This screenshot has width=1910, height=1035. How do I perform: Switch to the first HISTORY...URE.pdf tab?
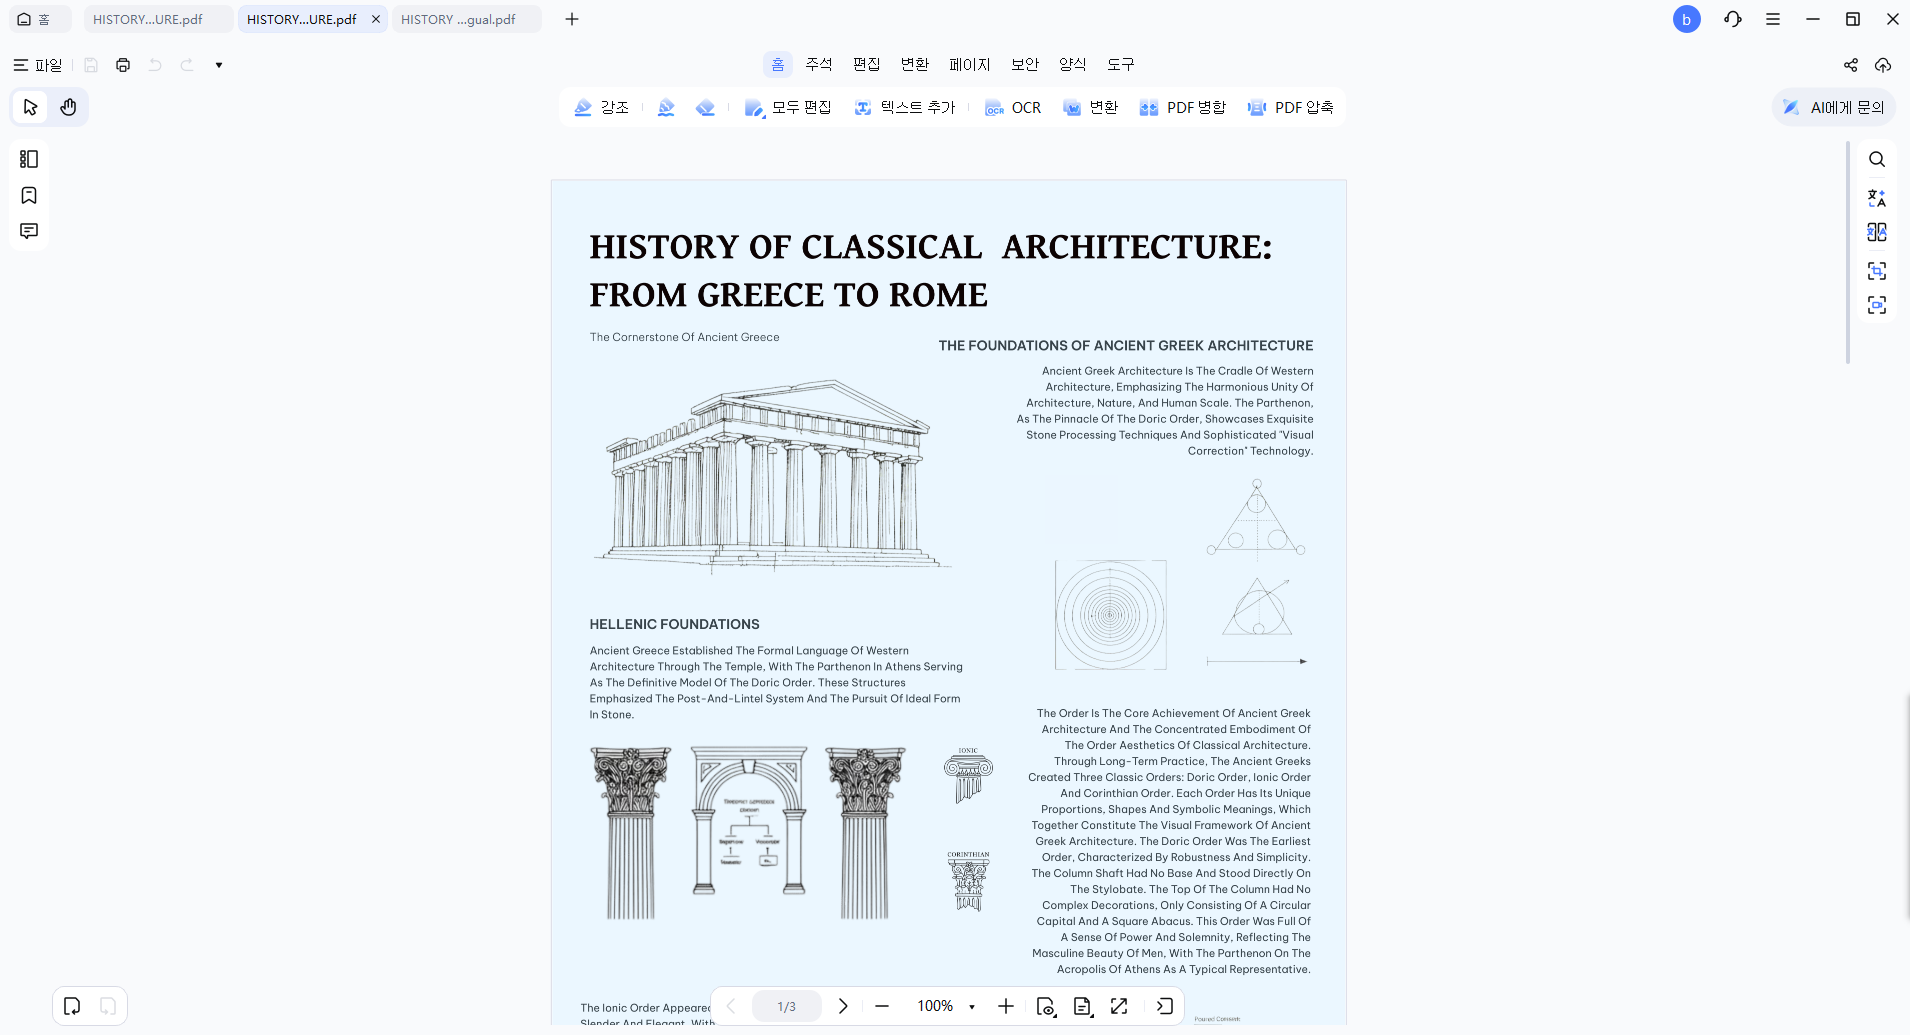click(x=158, y=19)
